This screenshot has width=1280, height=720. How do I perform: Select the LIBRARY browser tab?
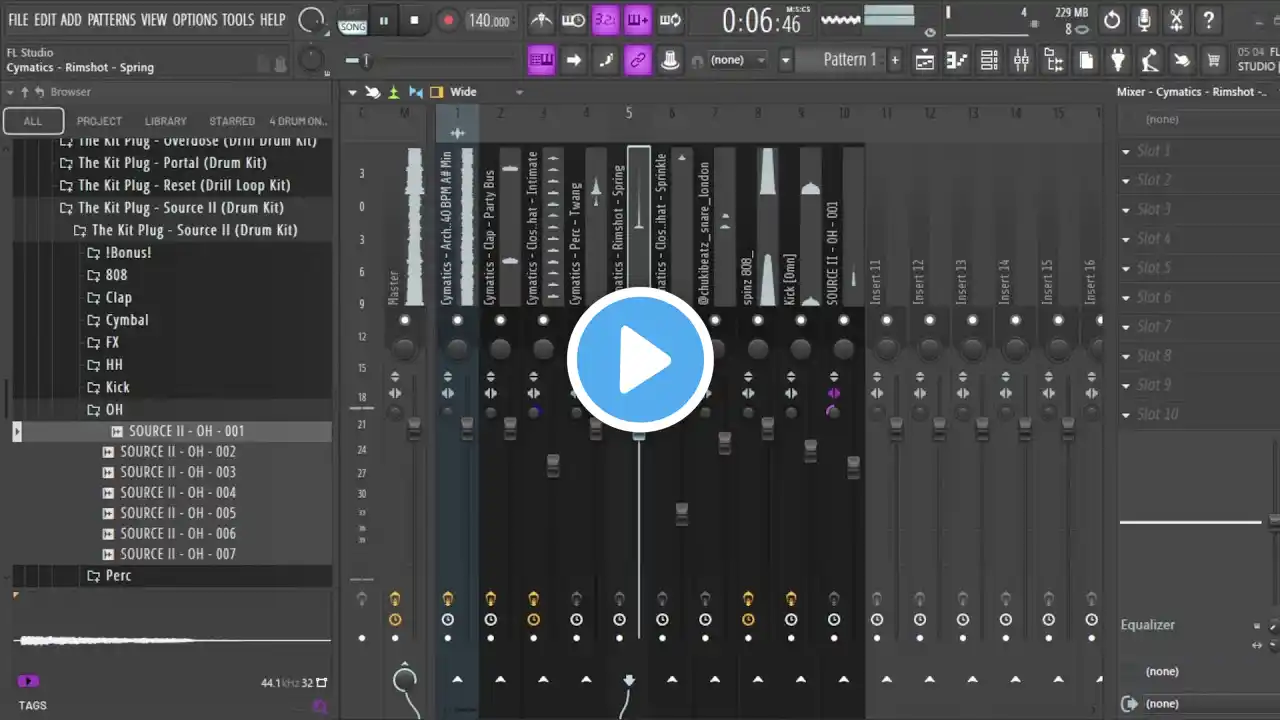(166, 121)
